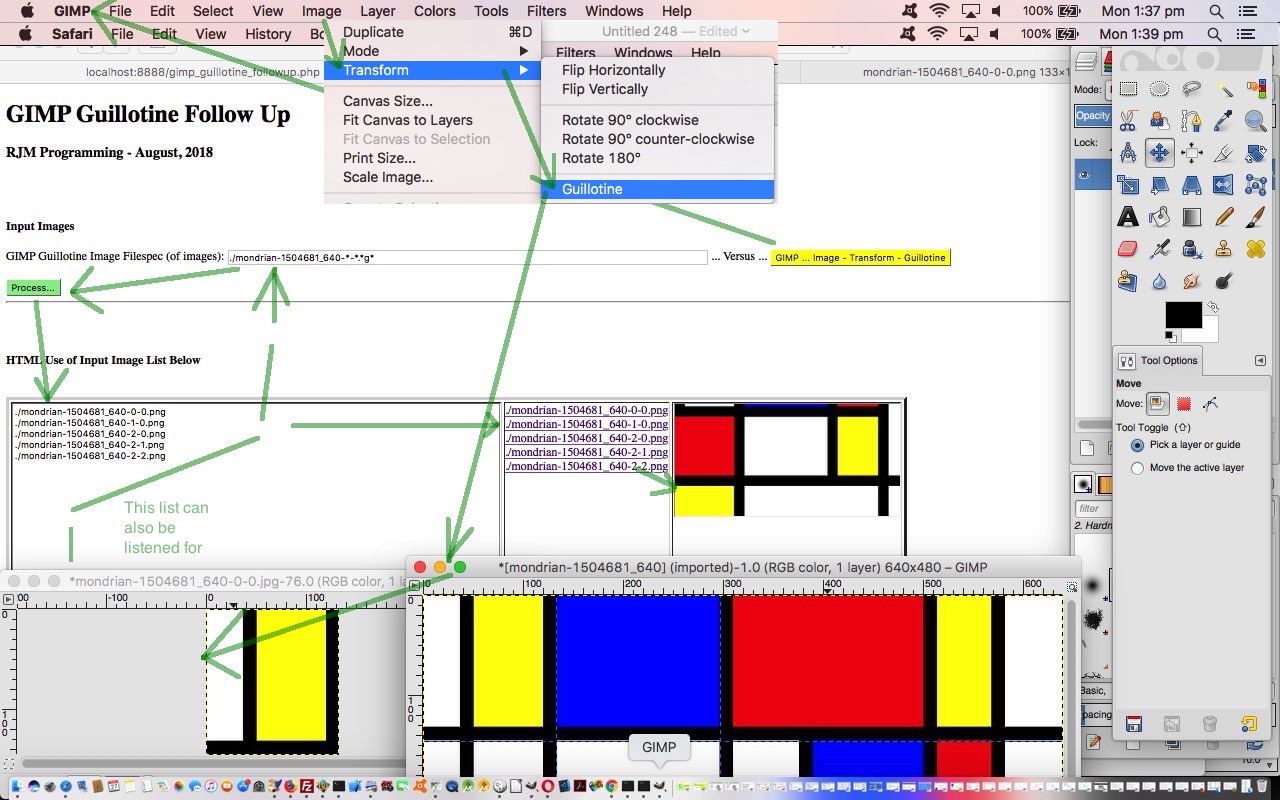Select the Scissors Select tool
Screen dimensions: 1280x800
click(x=1128, y=121)
